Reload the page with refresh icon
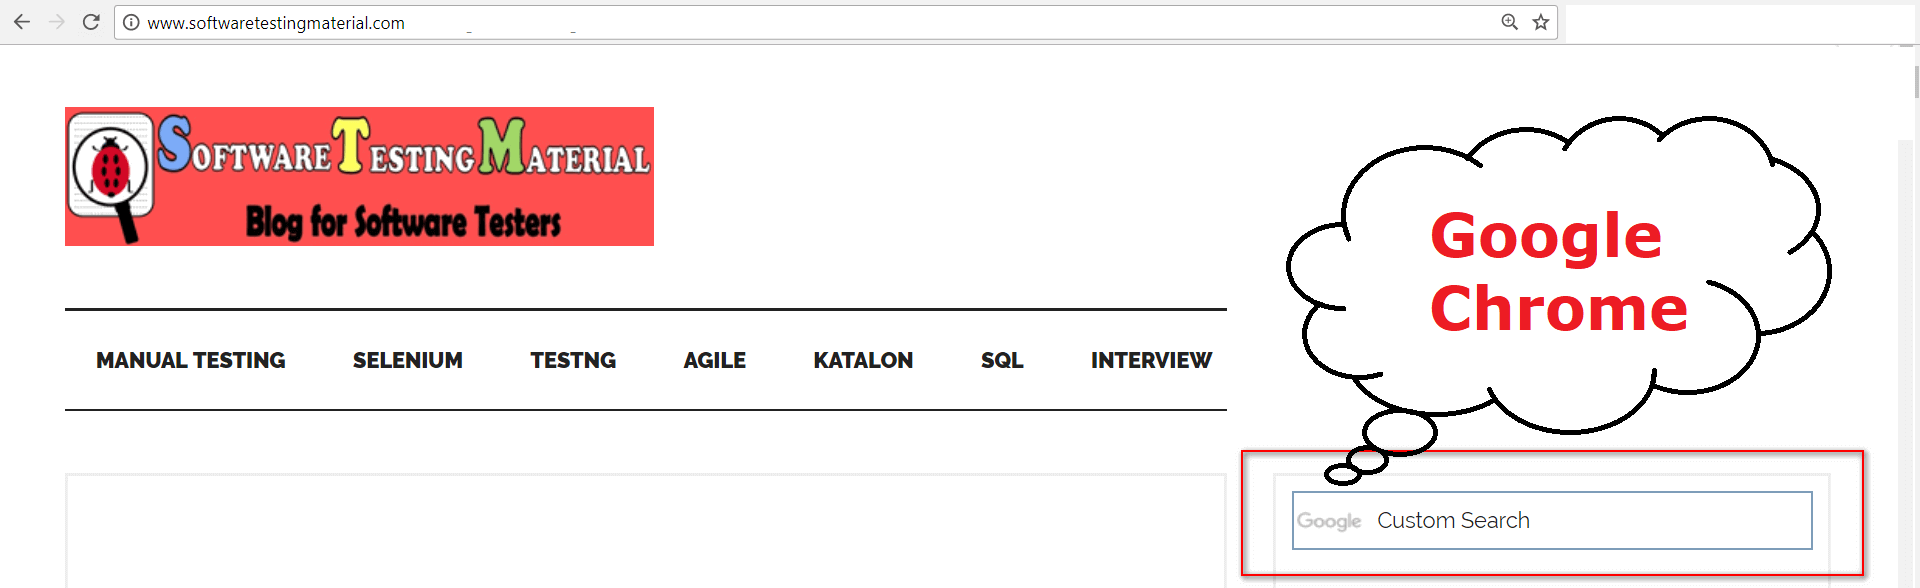 point(91,22)
